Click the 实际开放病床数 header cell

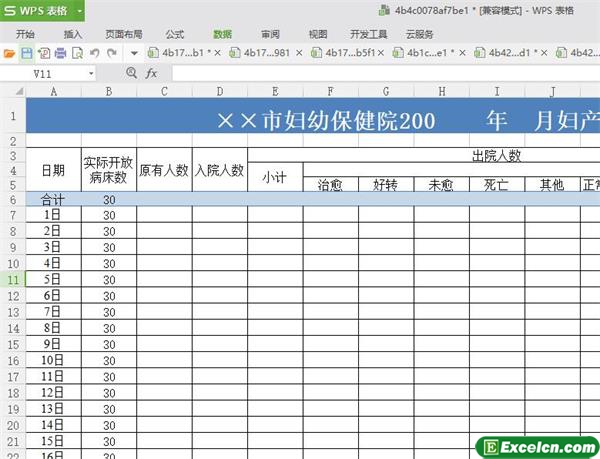pyautogui.click(x=109, y=169)
